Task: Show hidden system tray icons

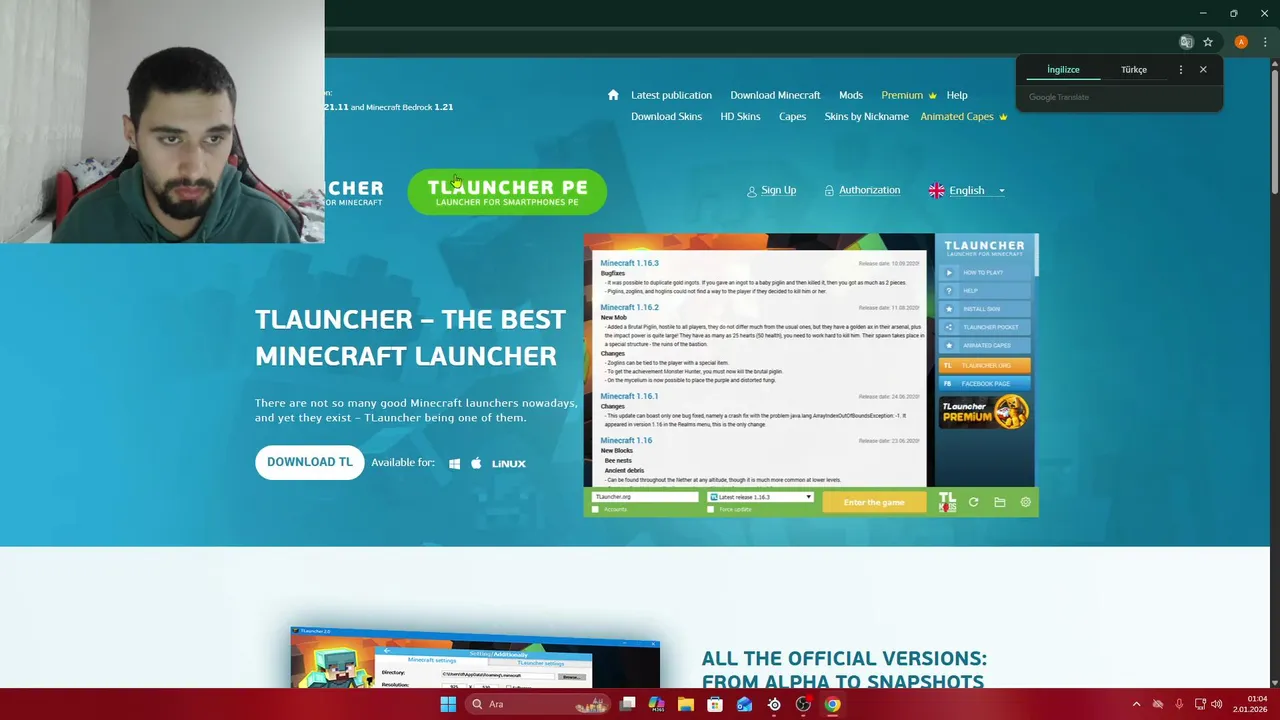Action: [1136, 704]
